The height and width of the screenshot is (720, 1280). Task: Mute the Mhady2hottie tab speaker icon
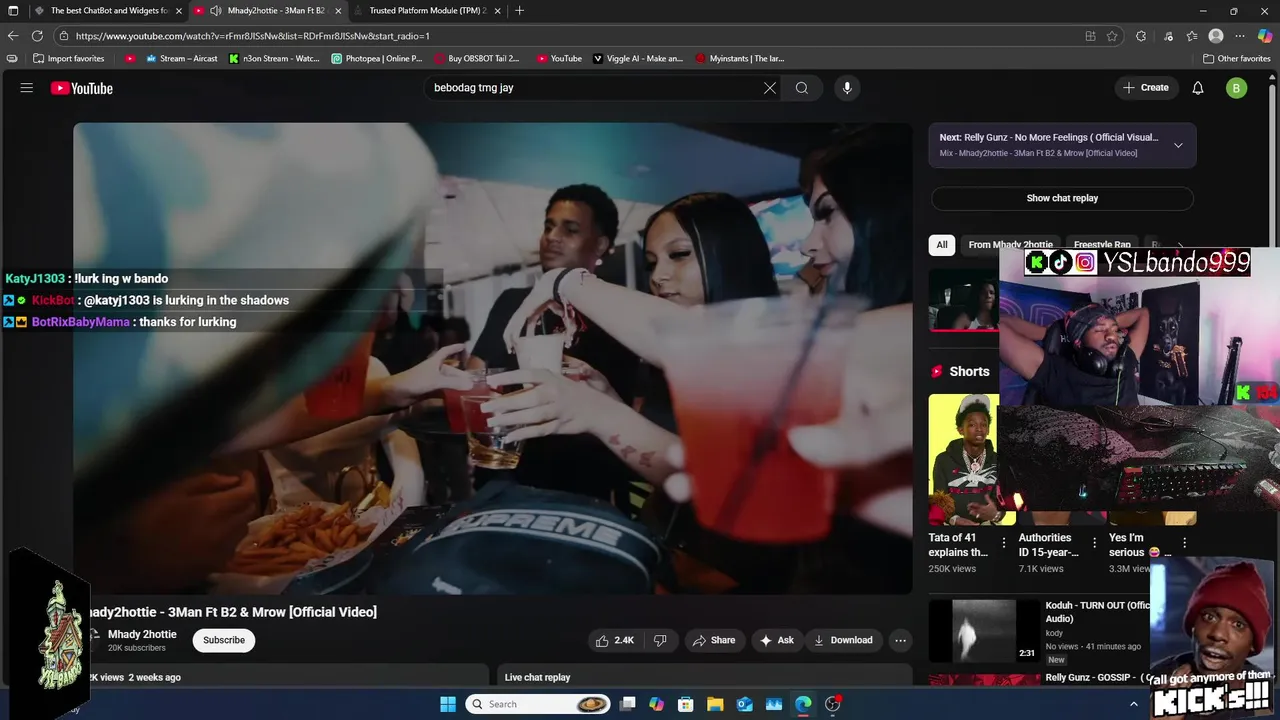tap(216, 10)
